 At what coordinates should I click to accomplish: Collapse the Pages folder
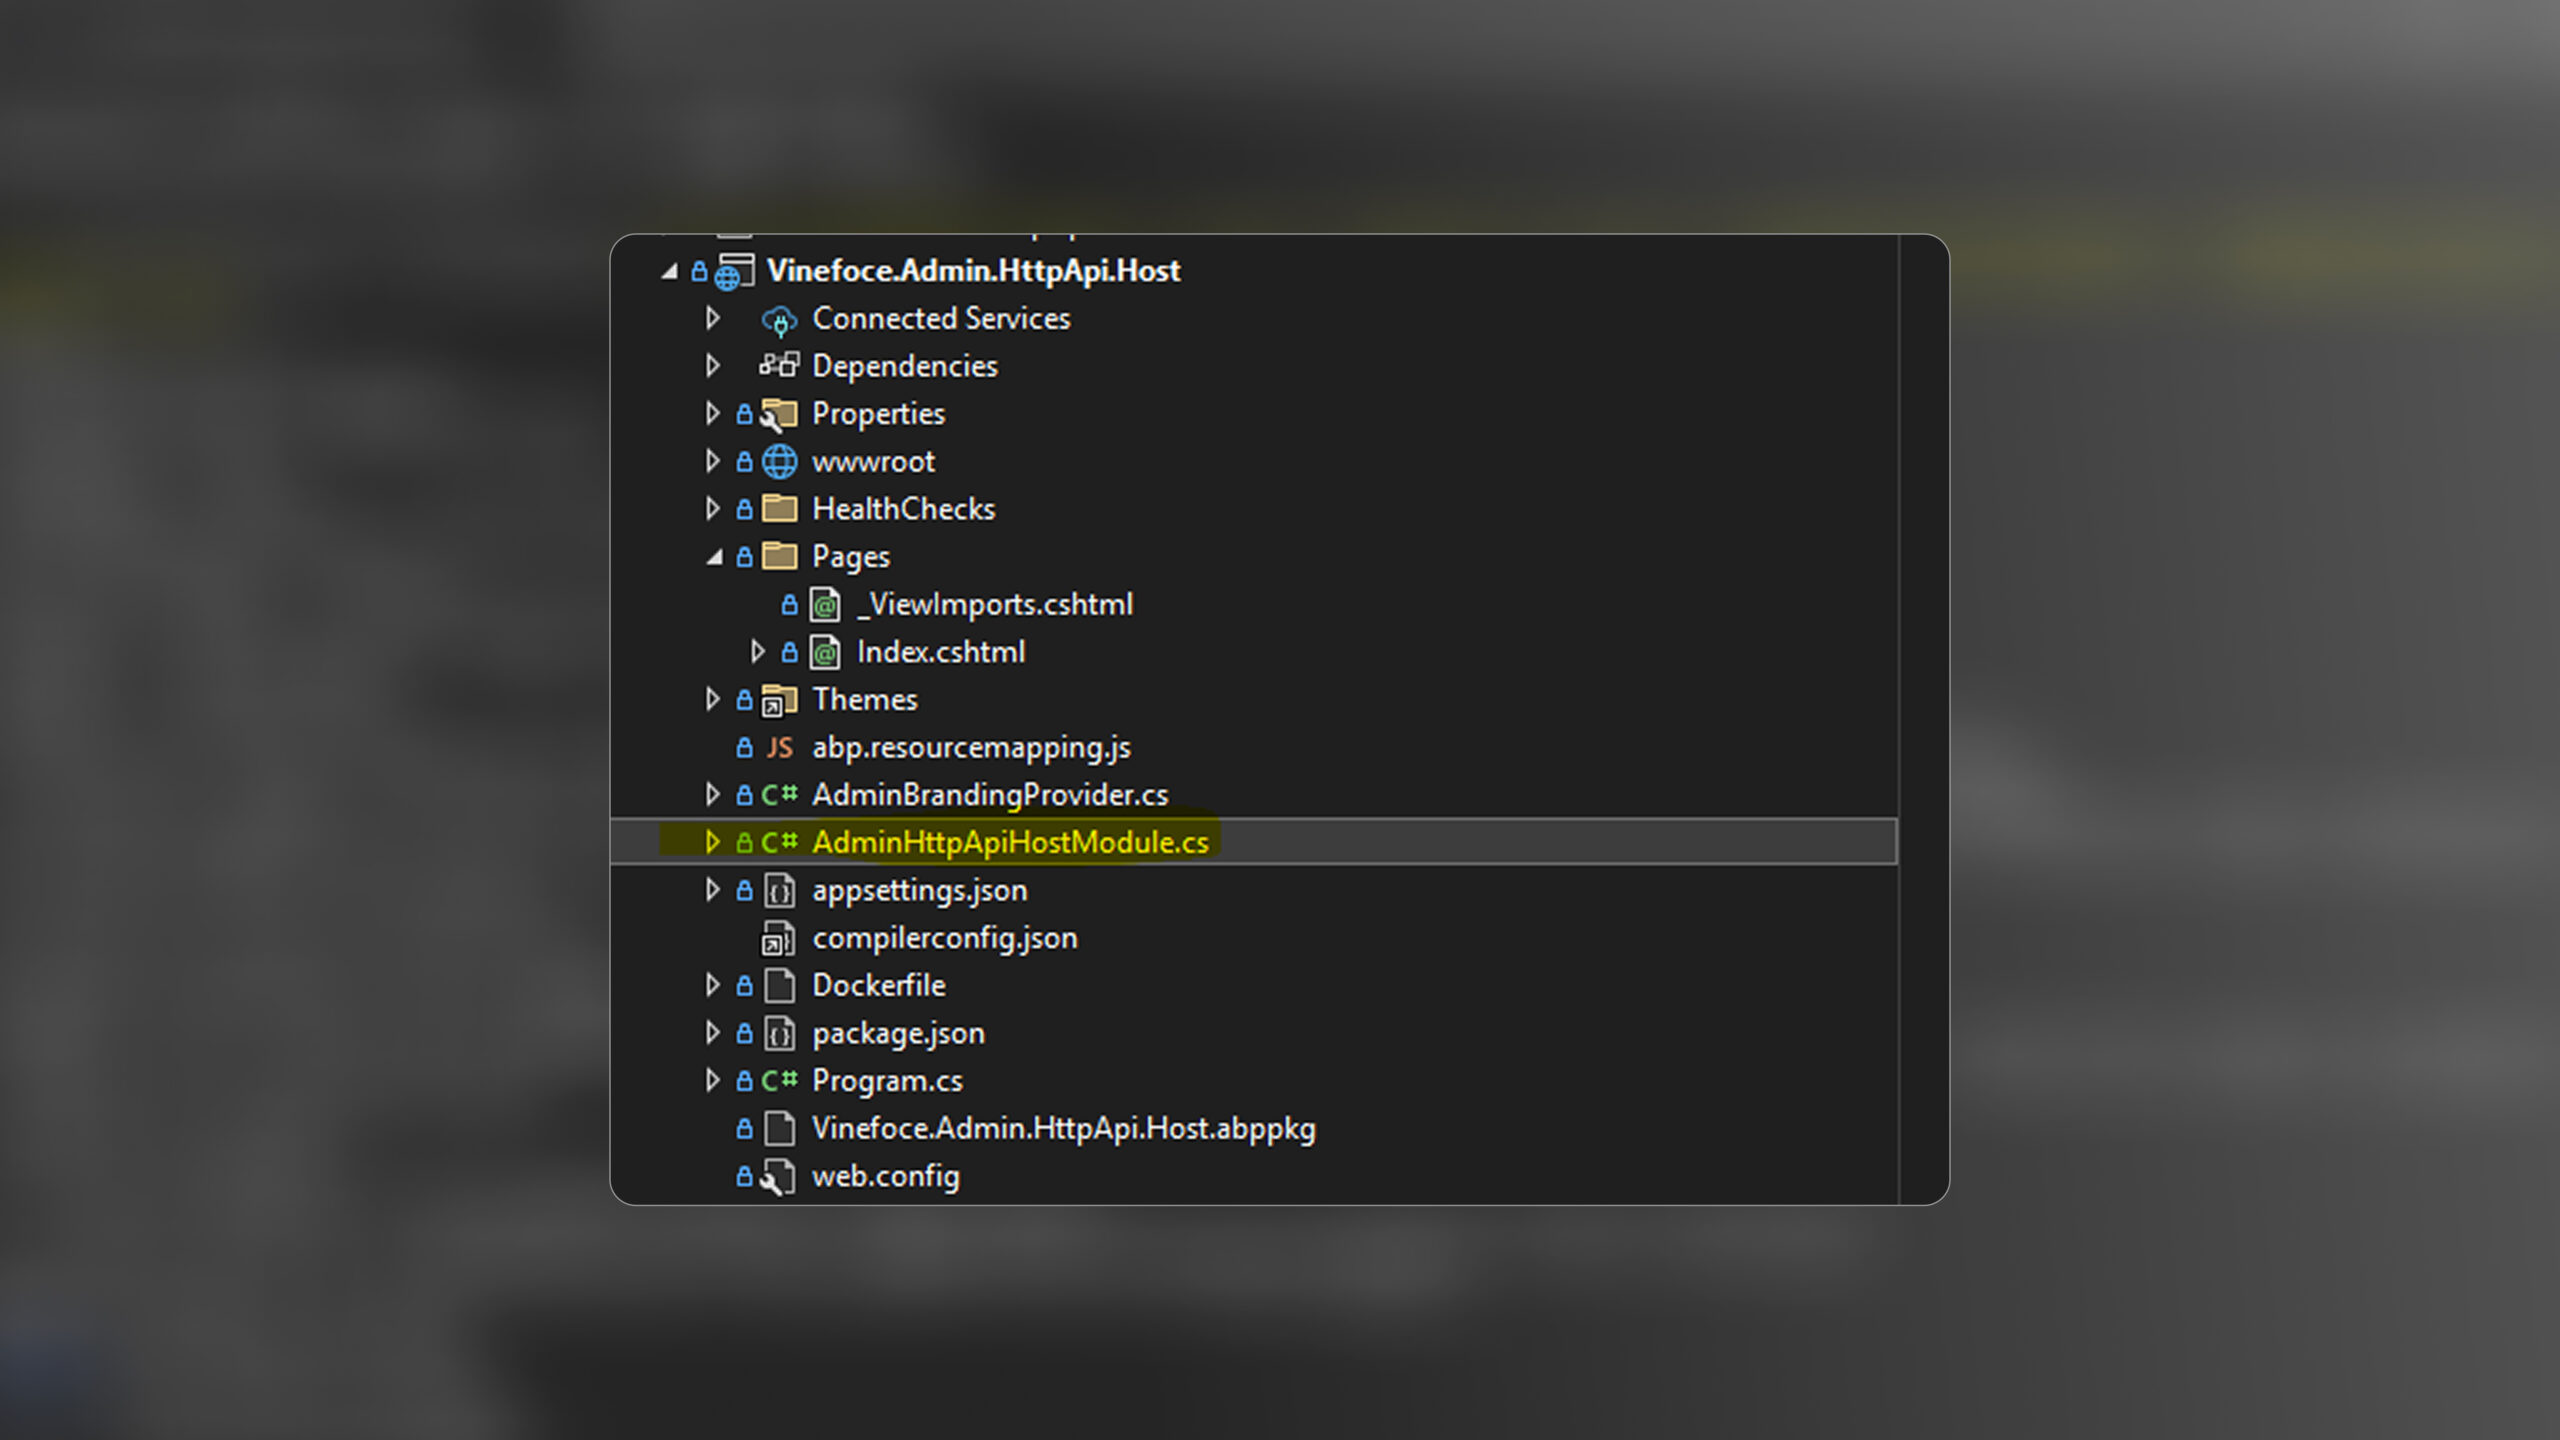point(714,557)
